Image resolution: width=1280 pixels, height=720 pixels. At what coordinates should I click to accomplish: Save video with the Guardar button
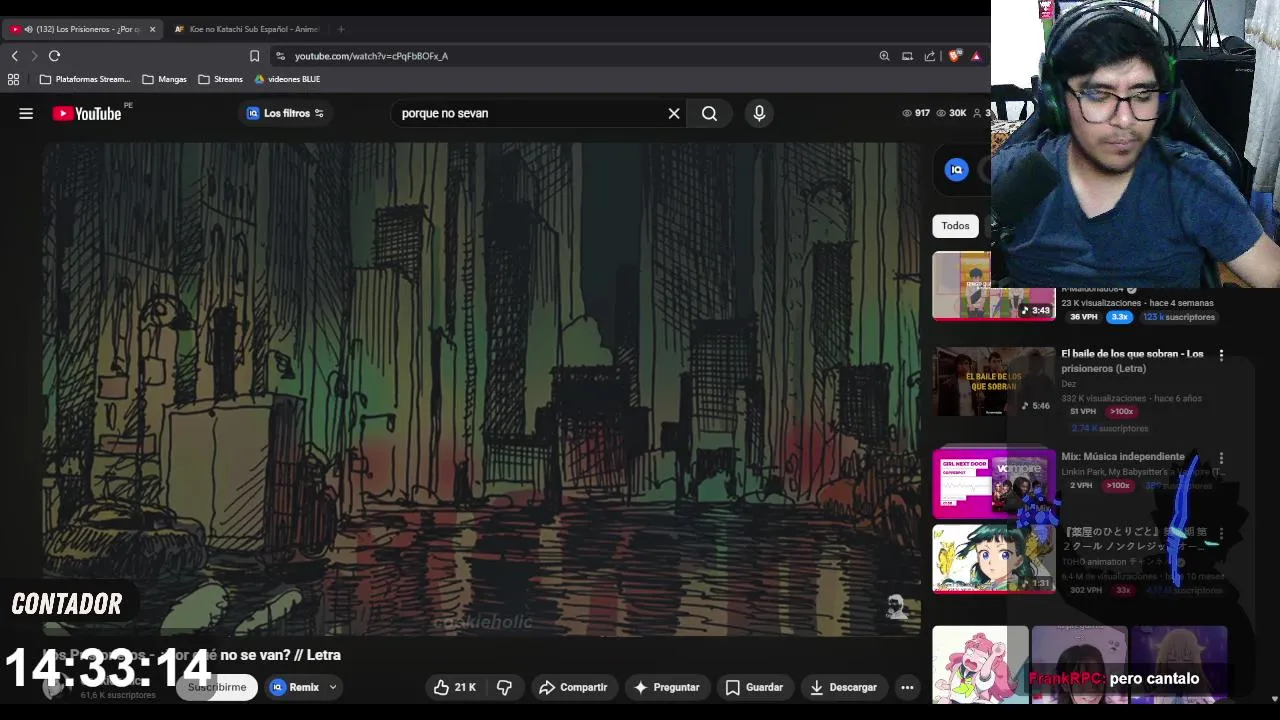pyautogui.click(x=754, y=687)
